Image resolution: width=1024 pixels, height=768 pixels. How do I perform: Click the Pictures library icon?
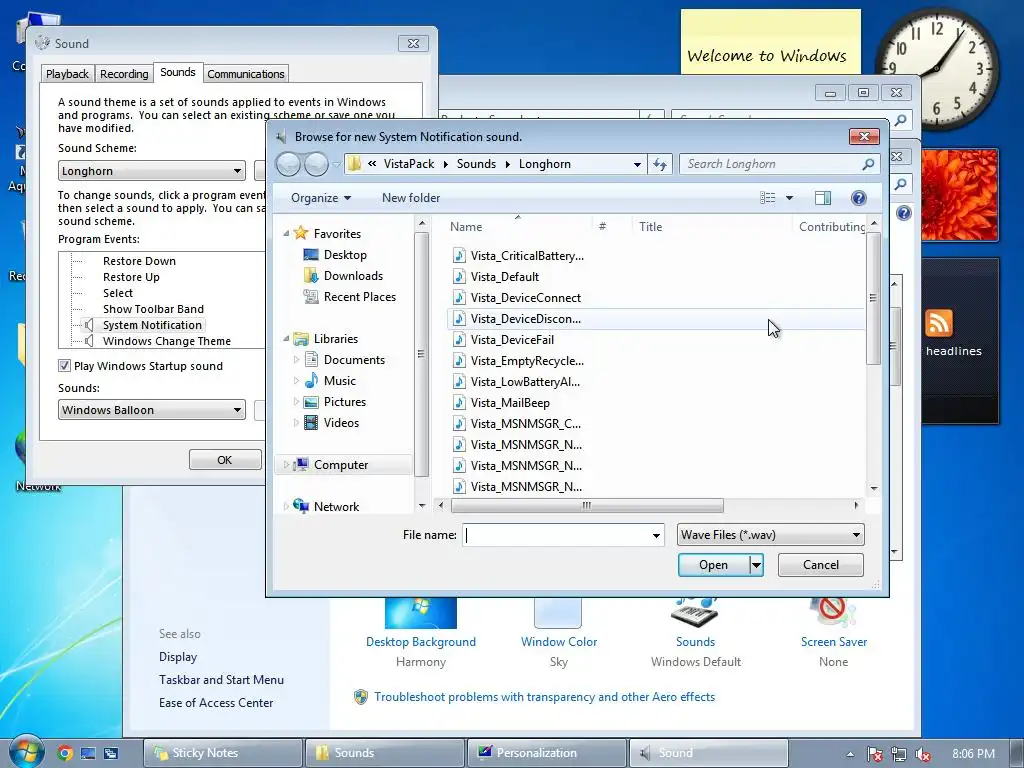point(312,402)
